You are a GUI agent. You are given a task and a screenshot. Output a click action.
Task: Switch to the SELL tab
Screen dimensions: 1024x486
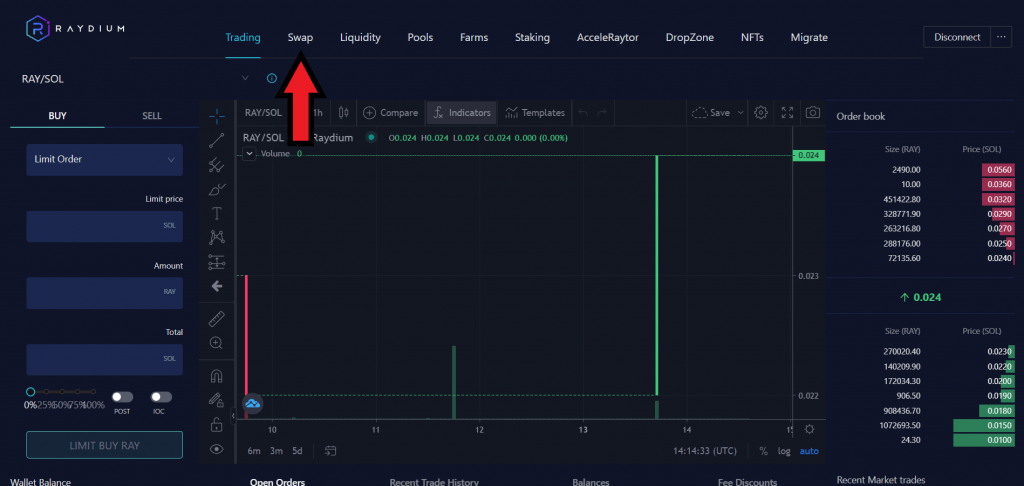pyautogui.click(x=151, y=116)
